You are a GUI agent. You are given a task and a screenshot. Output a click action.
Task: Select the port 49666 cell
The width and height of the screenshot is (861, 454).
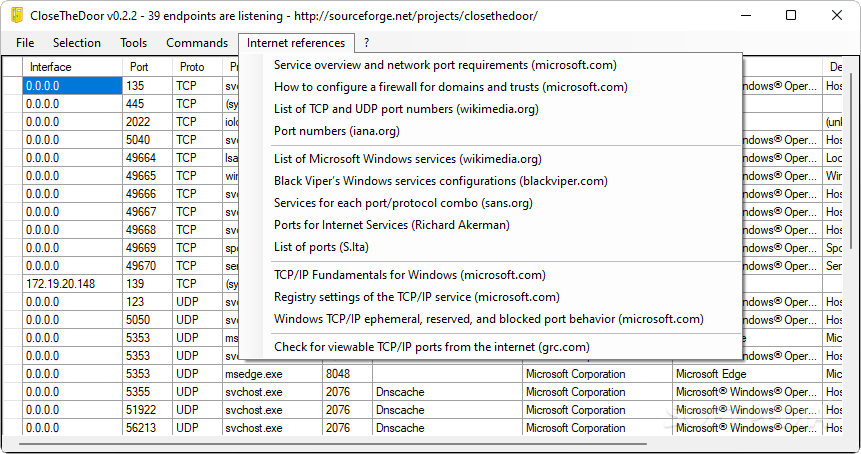(x=147, y=194)
